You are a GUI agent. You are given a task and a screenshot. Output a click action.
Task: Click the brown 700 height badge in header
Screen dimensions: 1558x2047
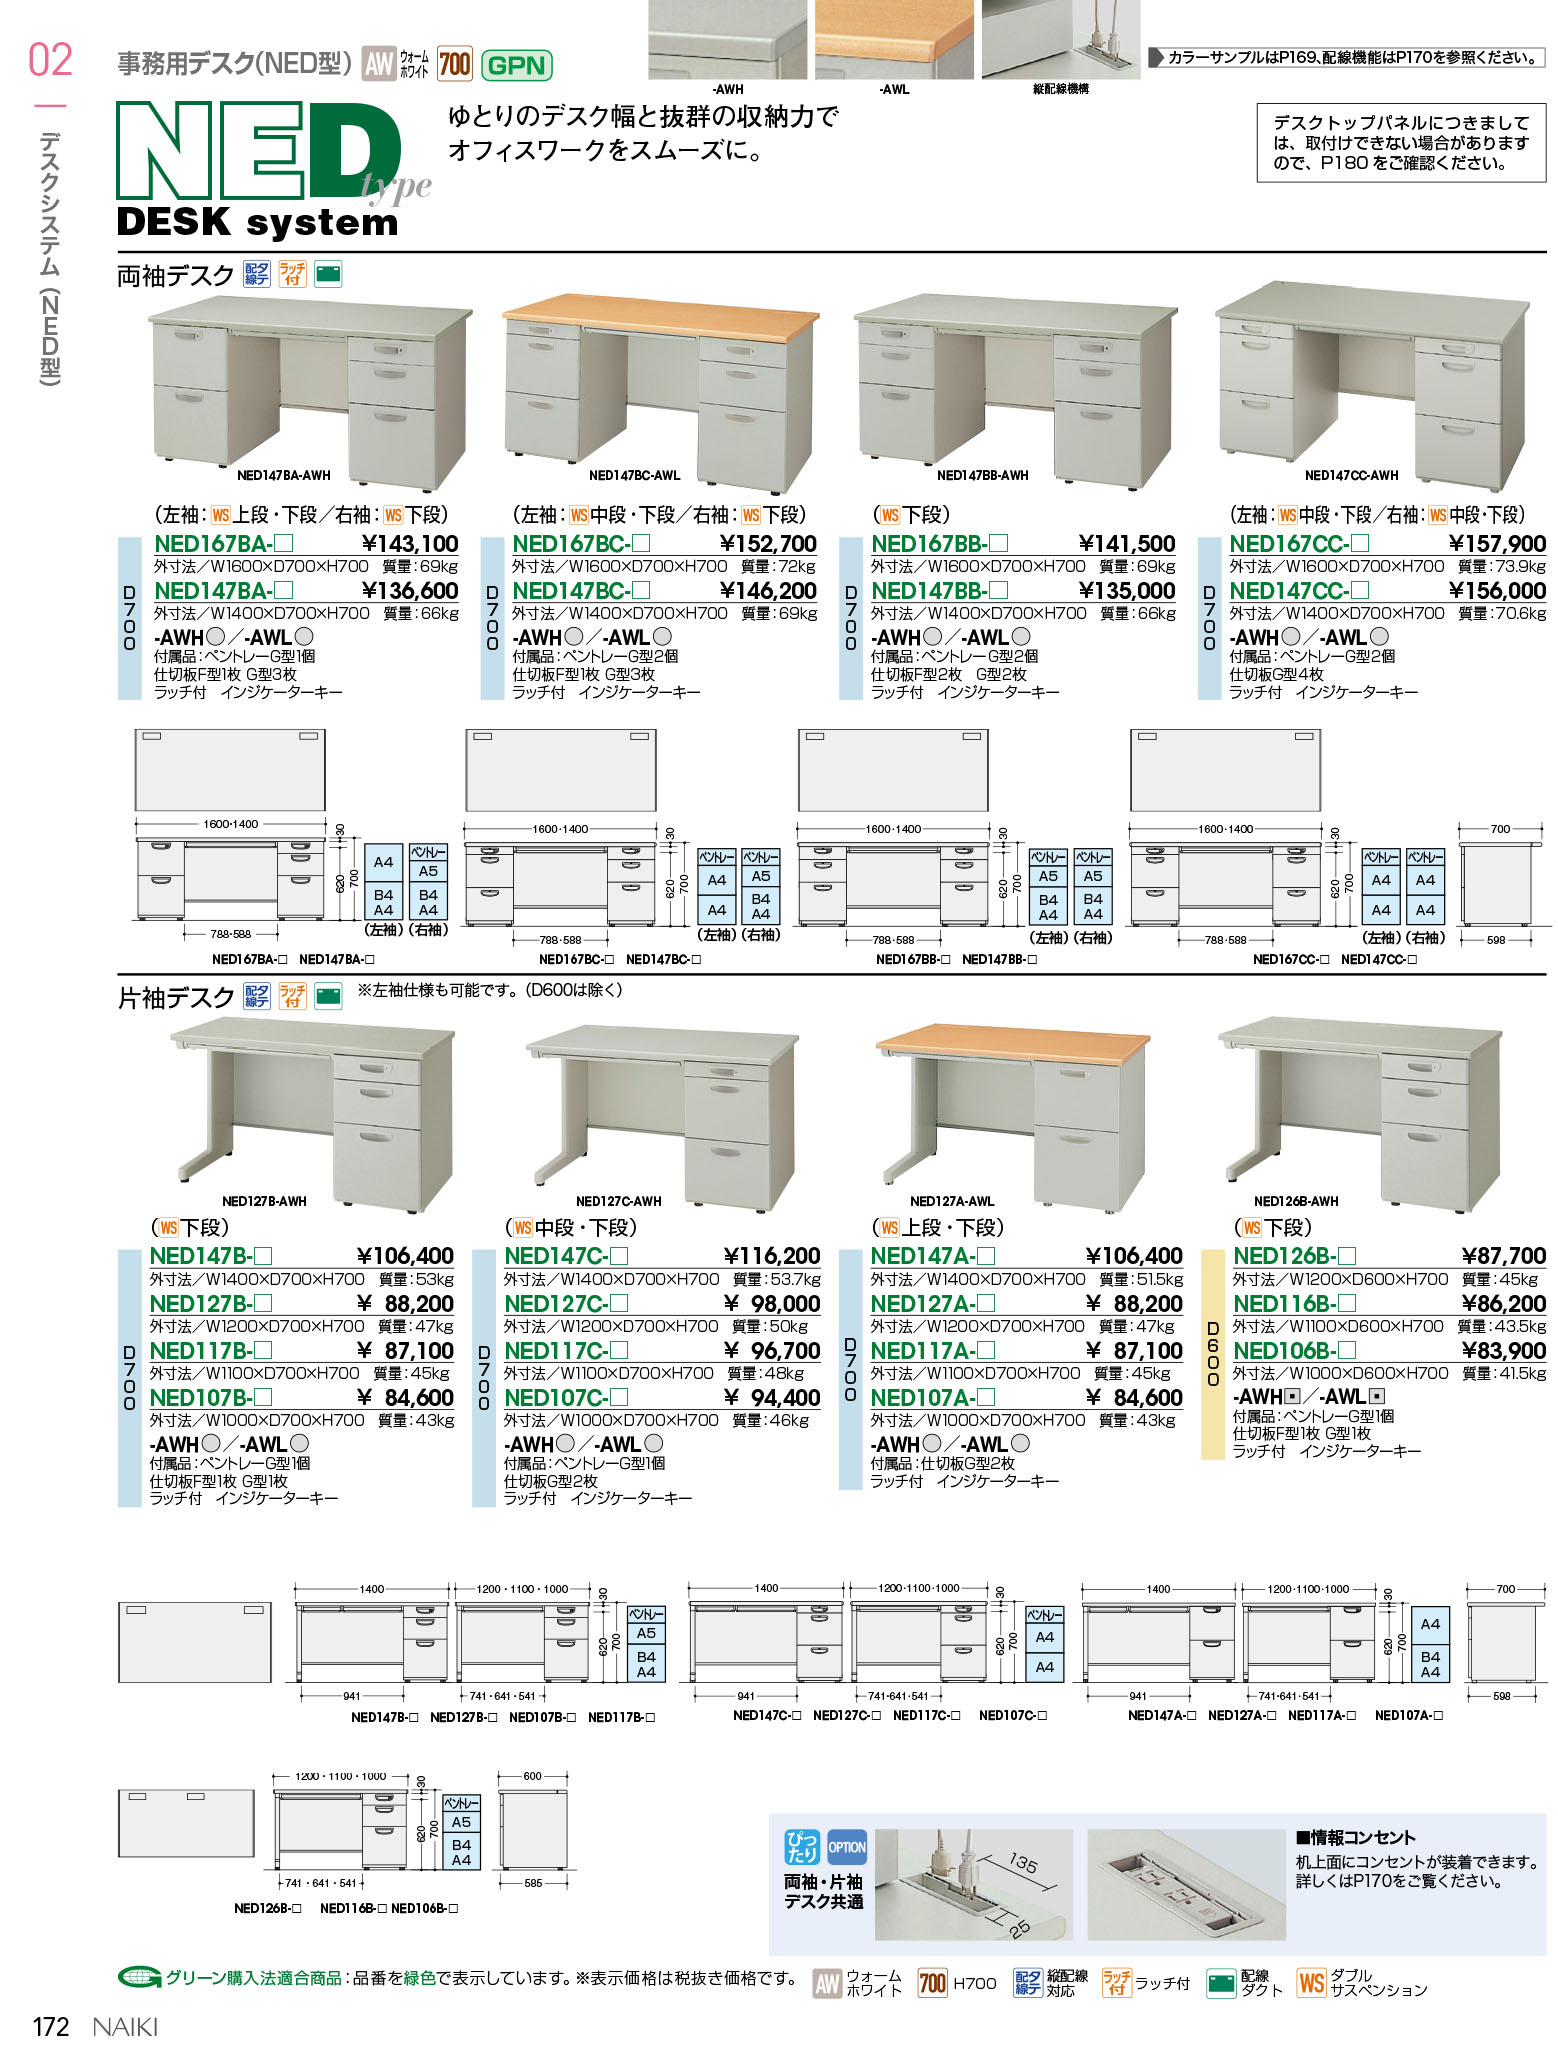[x=454, y=65]
